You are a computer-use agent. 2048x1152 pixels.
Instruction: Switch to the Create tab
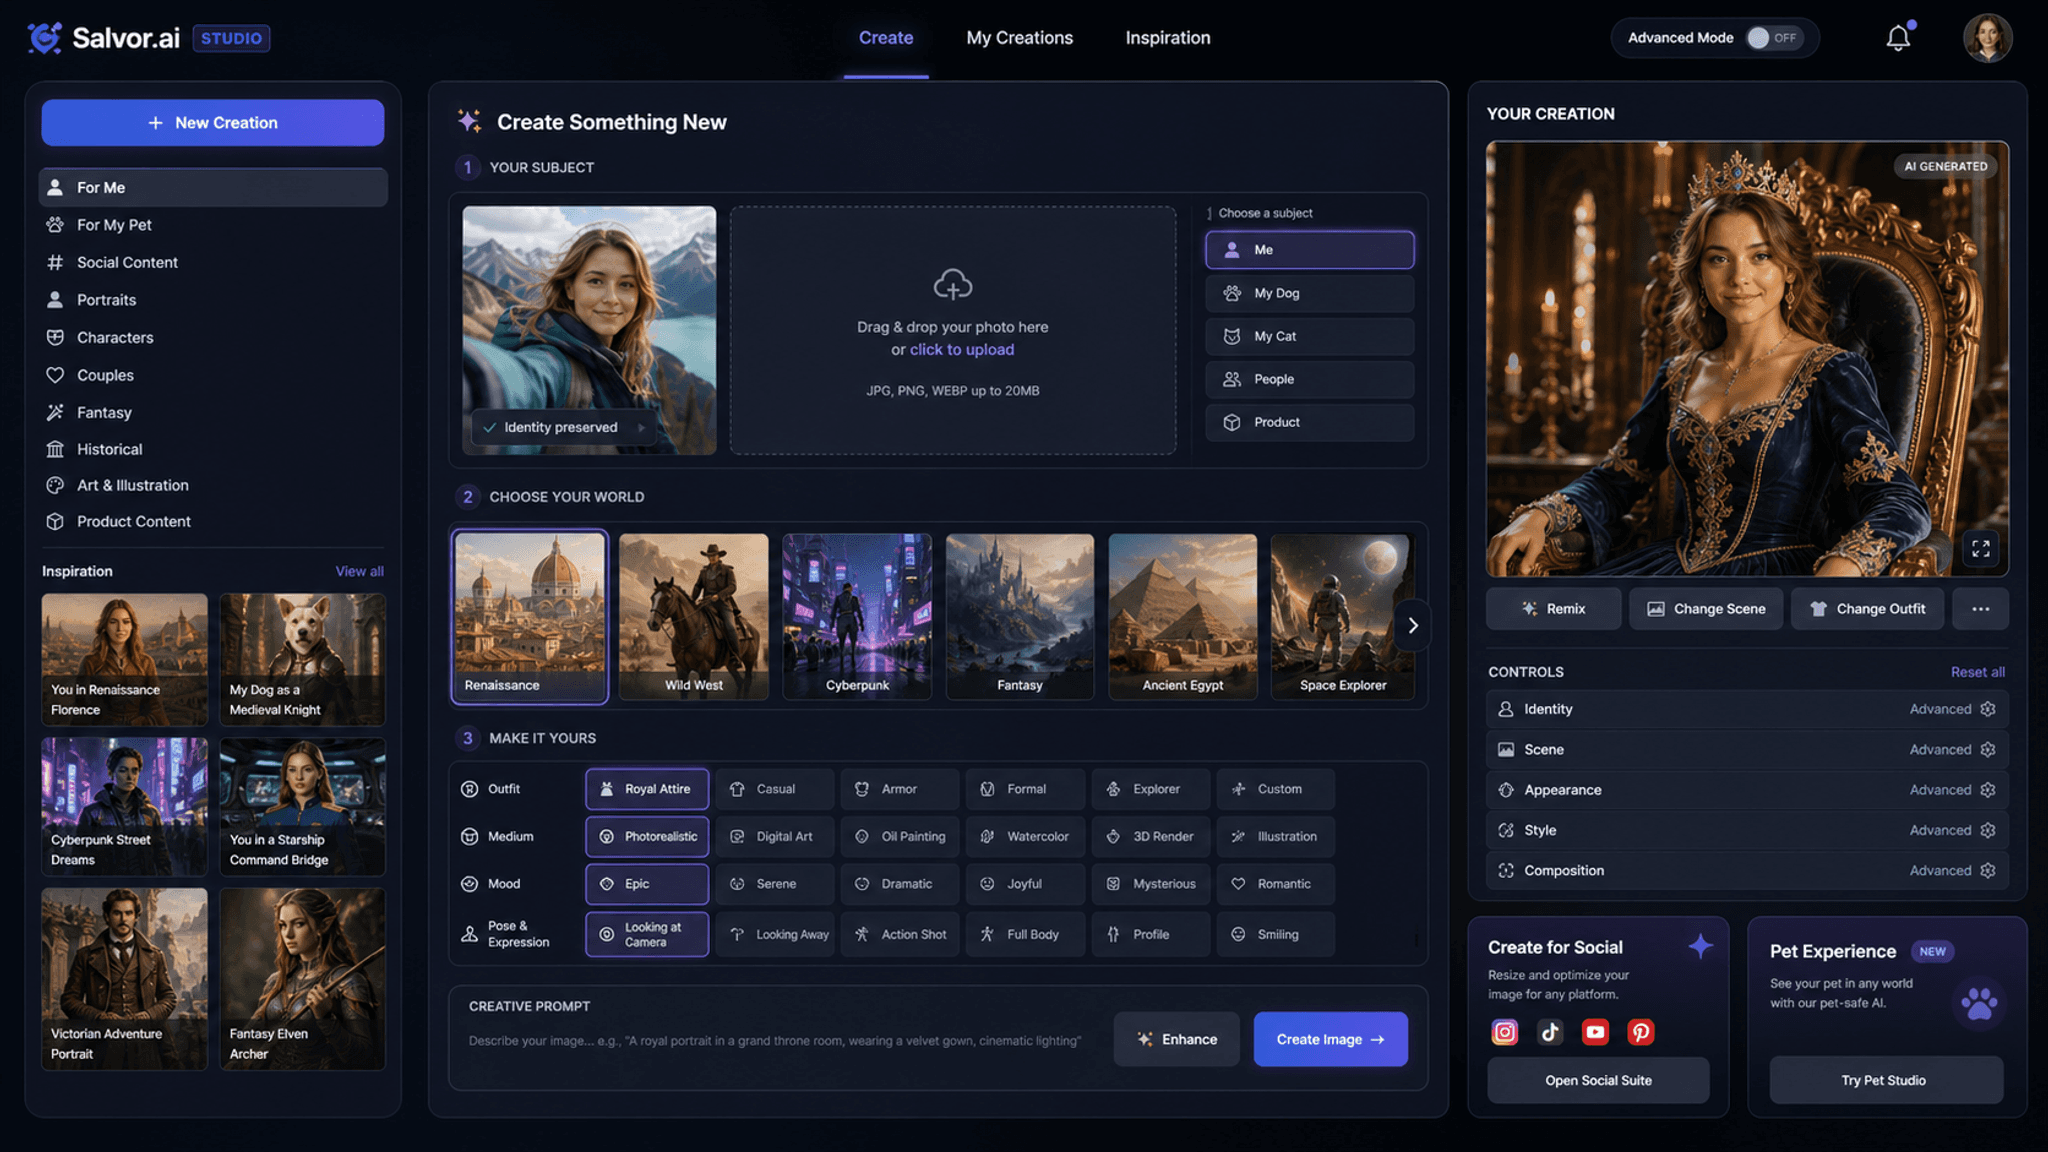click(x=886, y=38)
